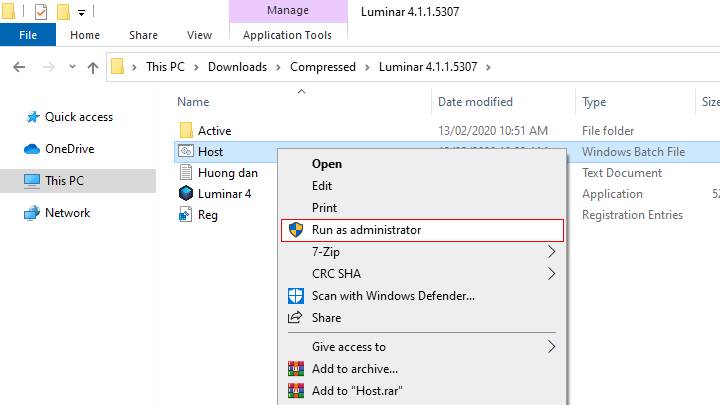Screen dimensions: 720x405
Task: Navigate to Downloads in breadcrumb
Action: pos(237,67)
